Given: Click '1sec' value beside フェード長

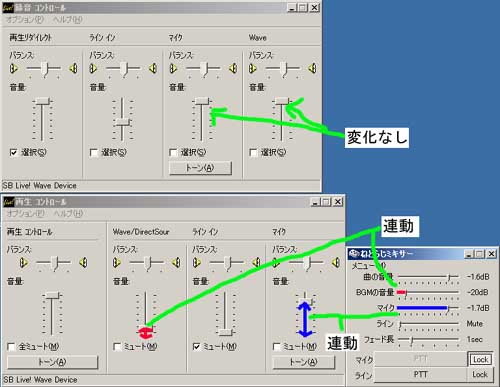Looking at the screenshot, I should click(475, 339).
